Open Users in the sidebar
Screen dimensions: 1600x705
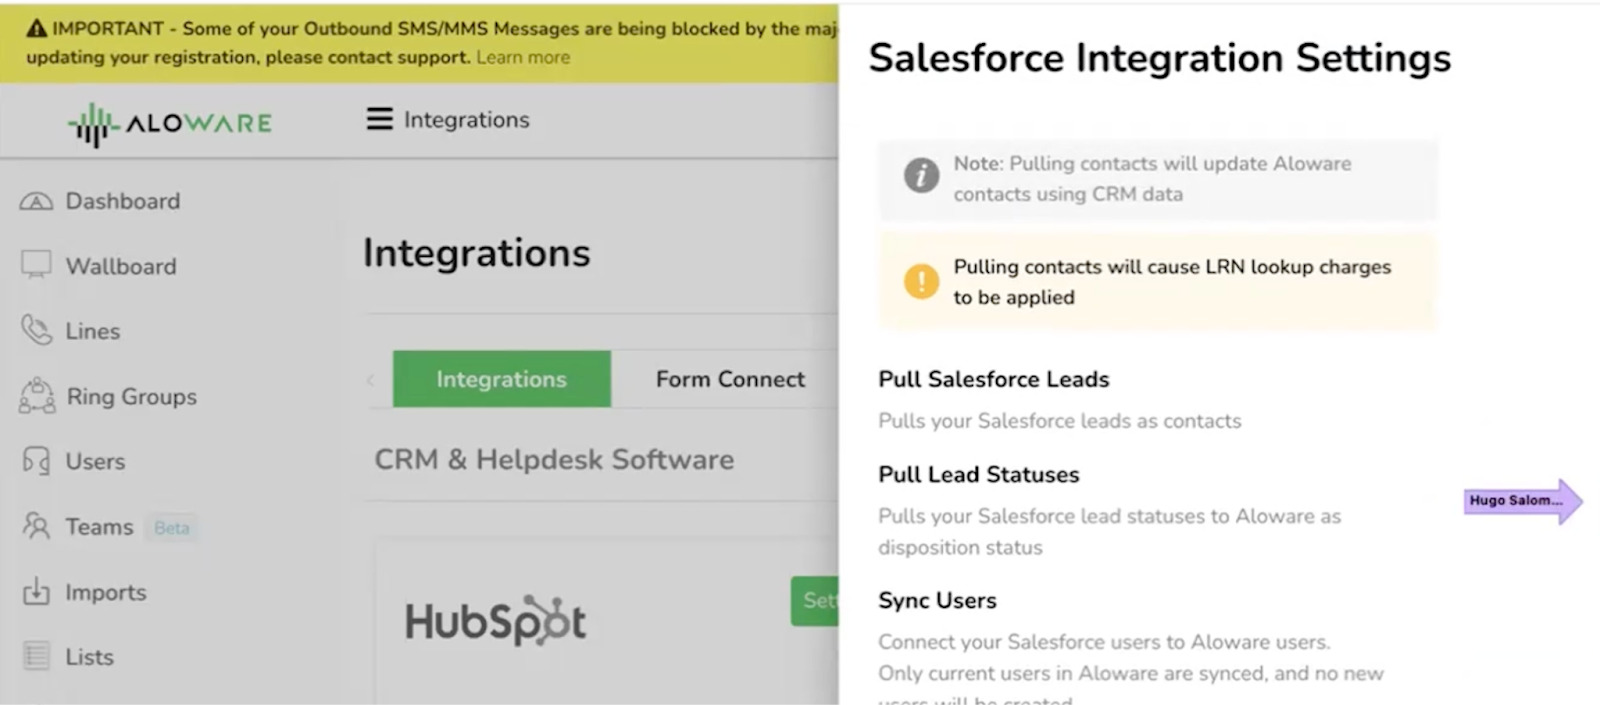[95, 461]
